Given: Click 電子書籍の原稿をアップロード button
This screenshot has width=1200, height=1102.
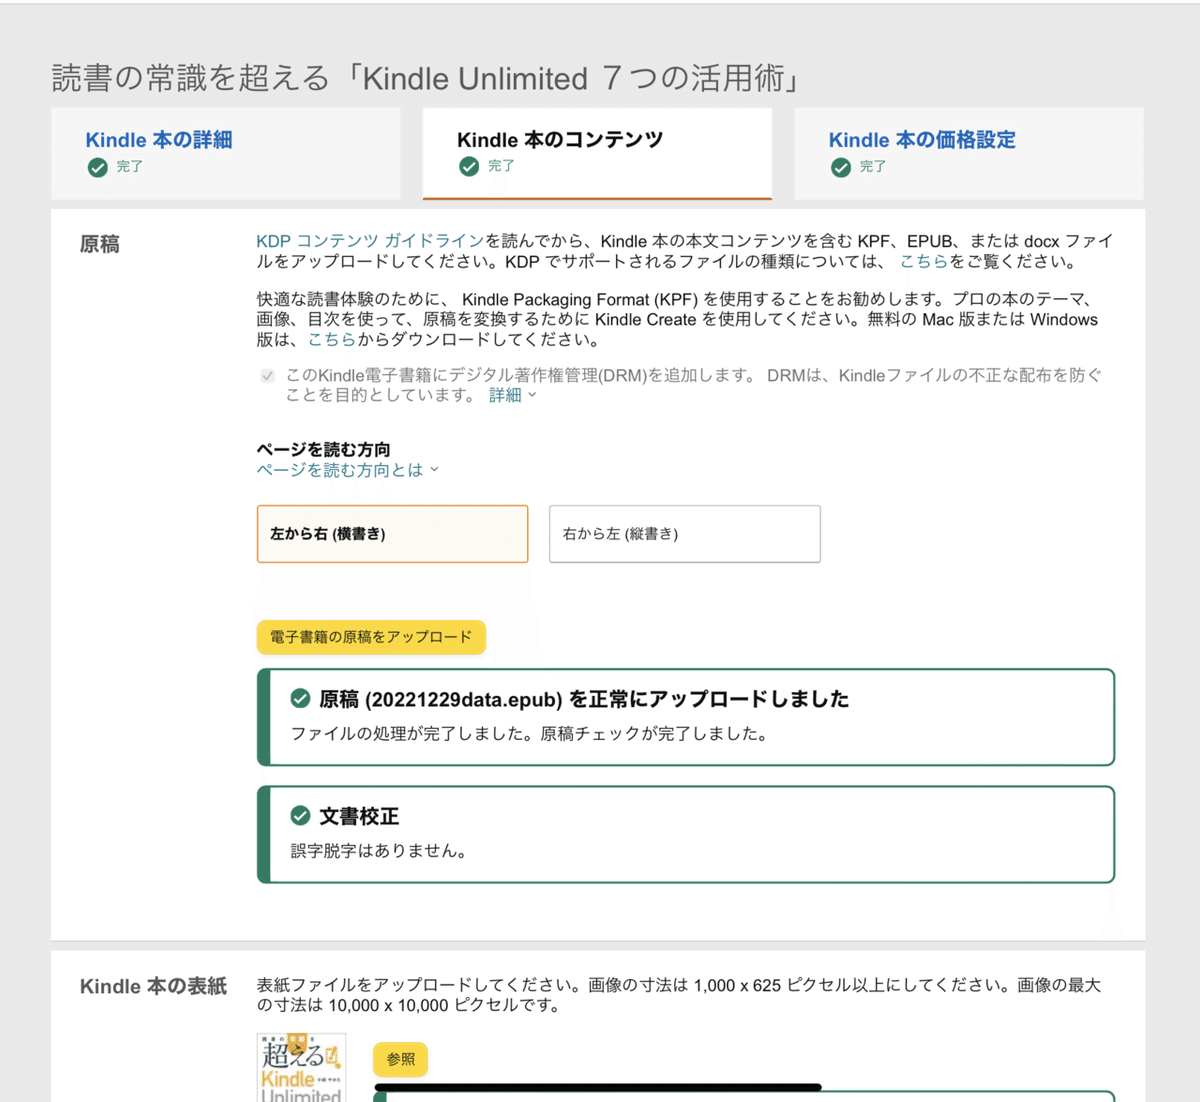Looking at the screenshot, I should (x=371, y=637).
